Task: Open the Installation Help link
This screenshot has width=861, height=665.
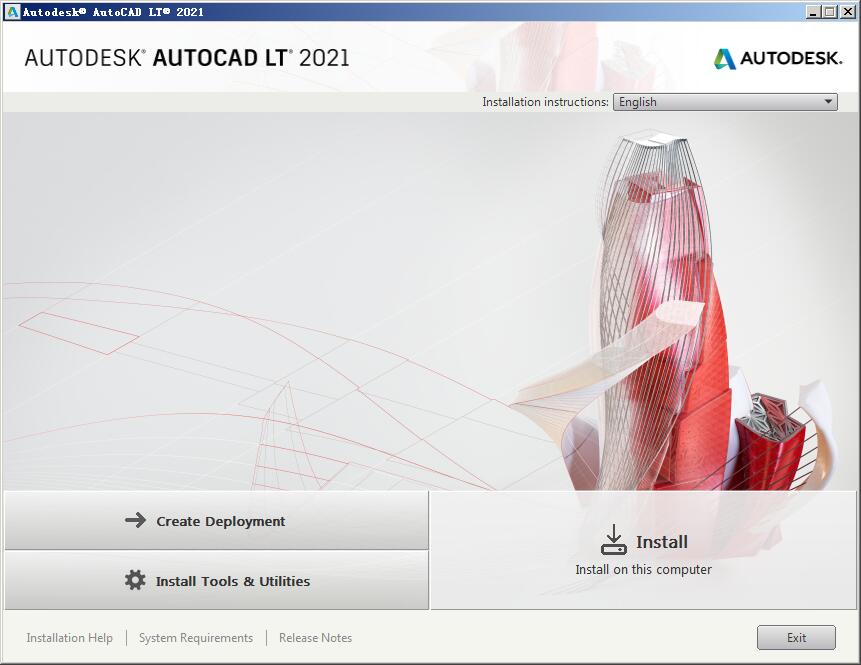Action: [x=70, y=638]
